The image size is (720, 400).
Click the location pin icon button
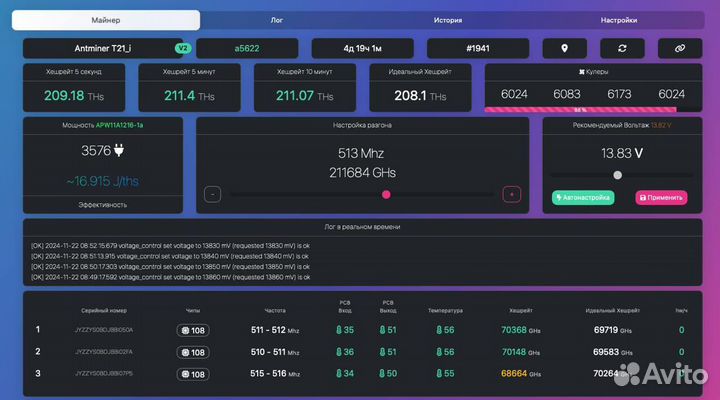pyautogui.click(x=565, y=48)
